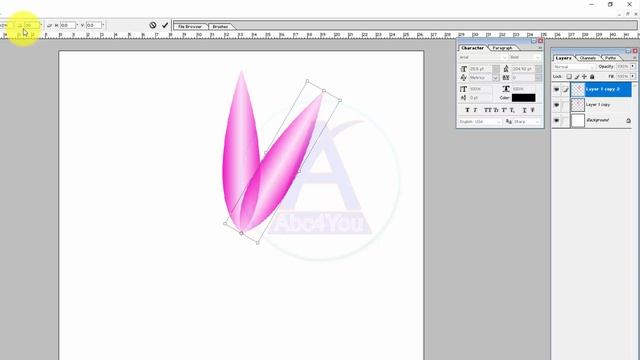Screen dimensions: 640x360
Task: Open the anti-aliasing Sharp dropdown
Action: point(526,122)
